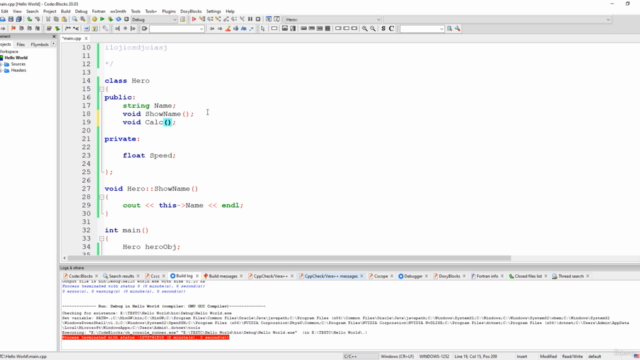This screenshot has height=360, width=640.
Task: Click the Thread search options wrench icon
Action: pyautogui.click(x=458, y=29)
